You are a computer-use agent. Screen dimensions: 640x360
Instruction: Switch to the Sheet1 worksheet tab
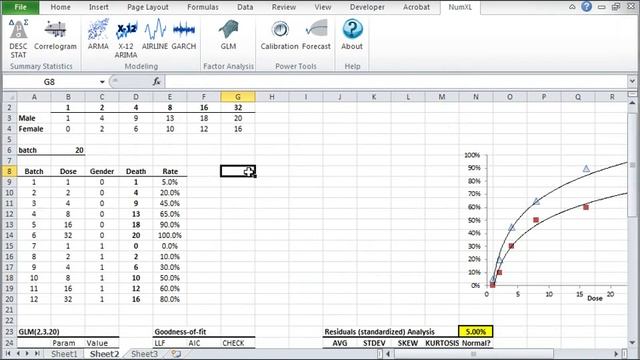(x=64, y=354)
